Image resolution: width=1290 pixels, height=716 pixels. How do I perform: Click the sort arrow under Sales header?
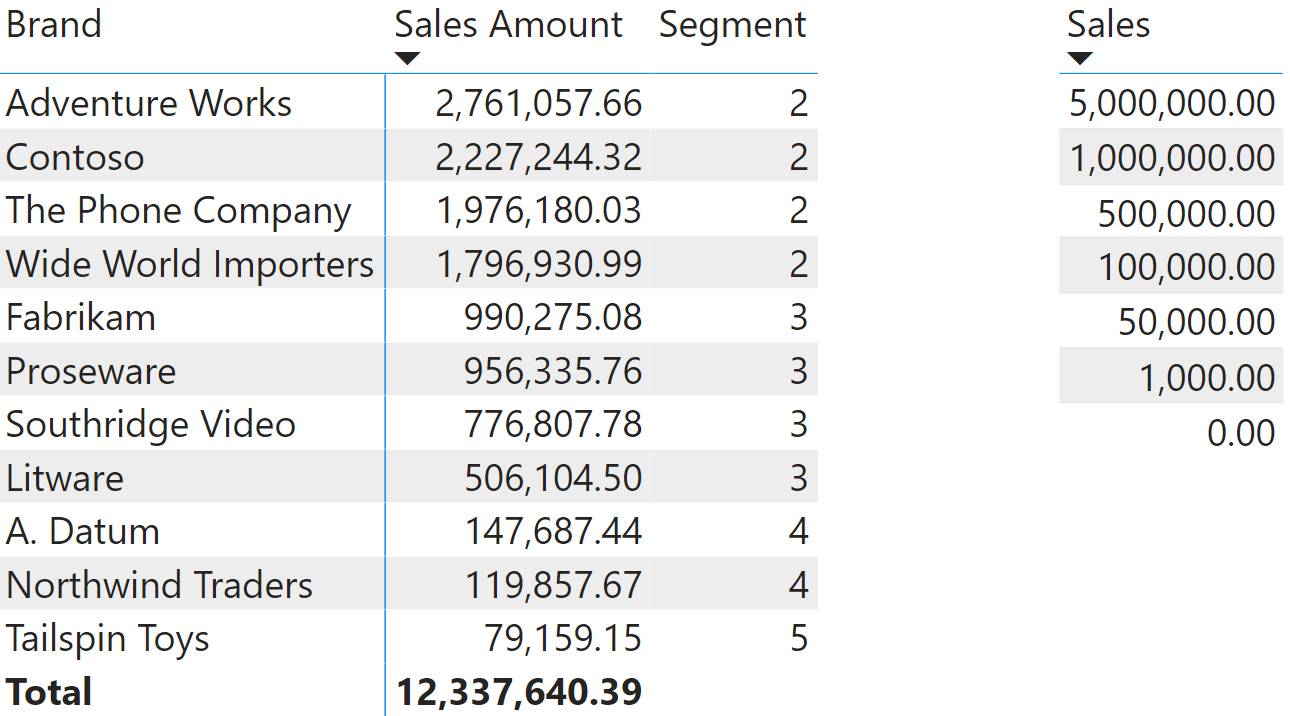[1080, 59]
